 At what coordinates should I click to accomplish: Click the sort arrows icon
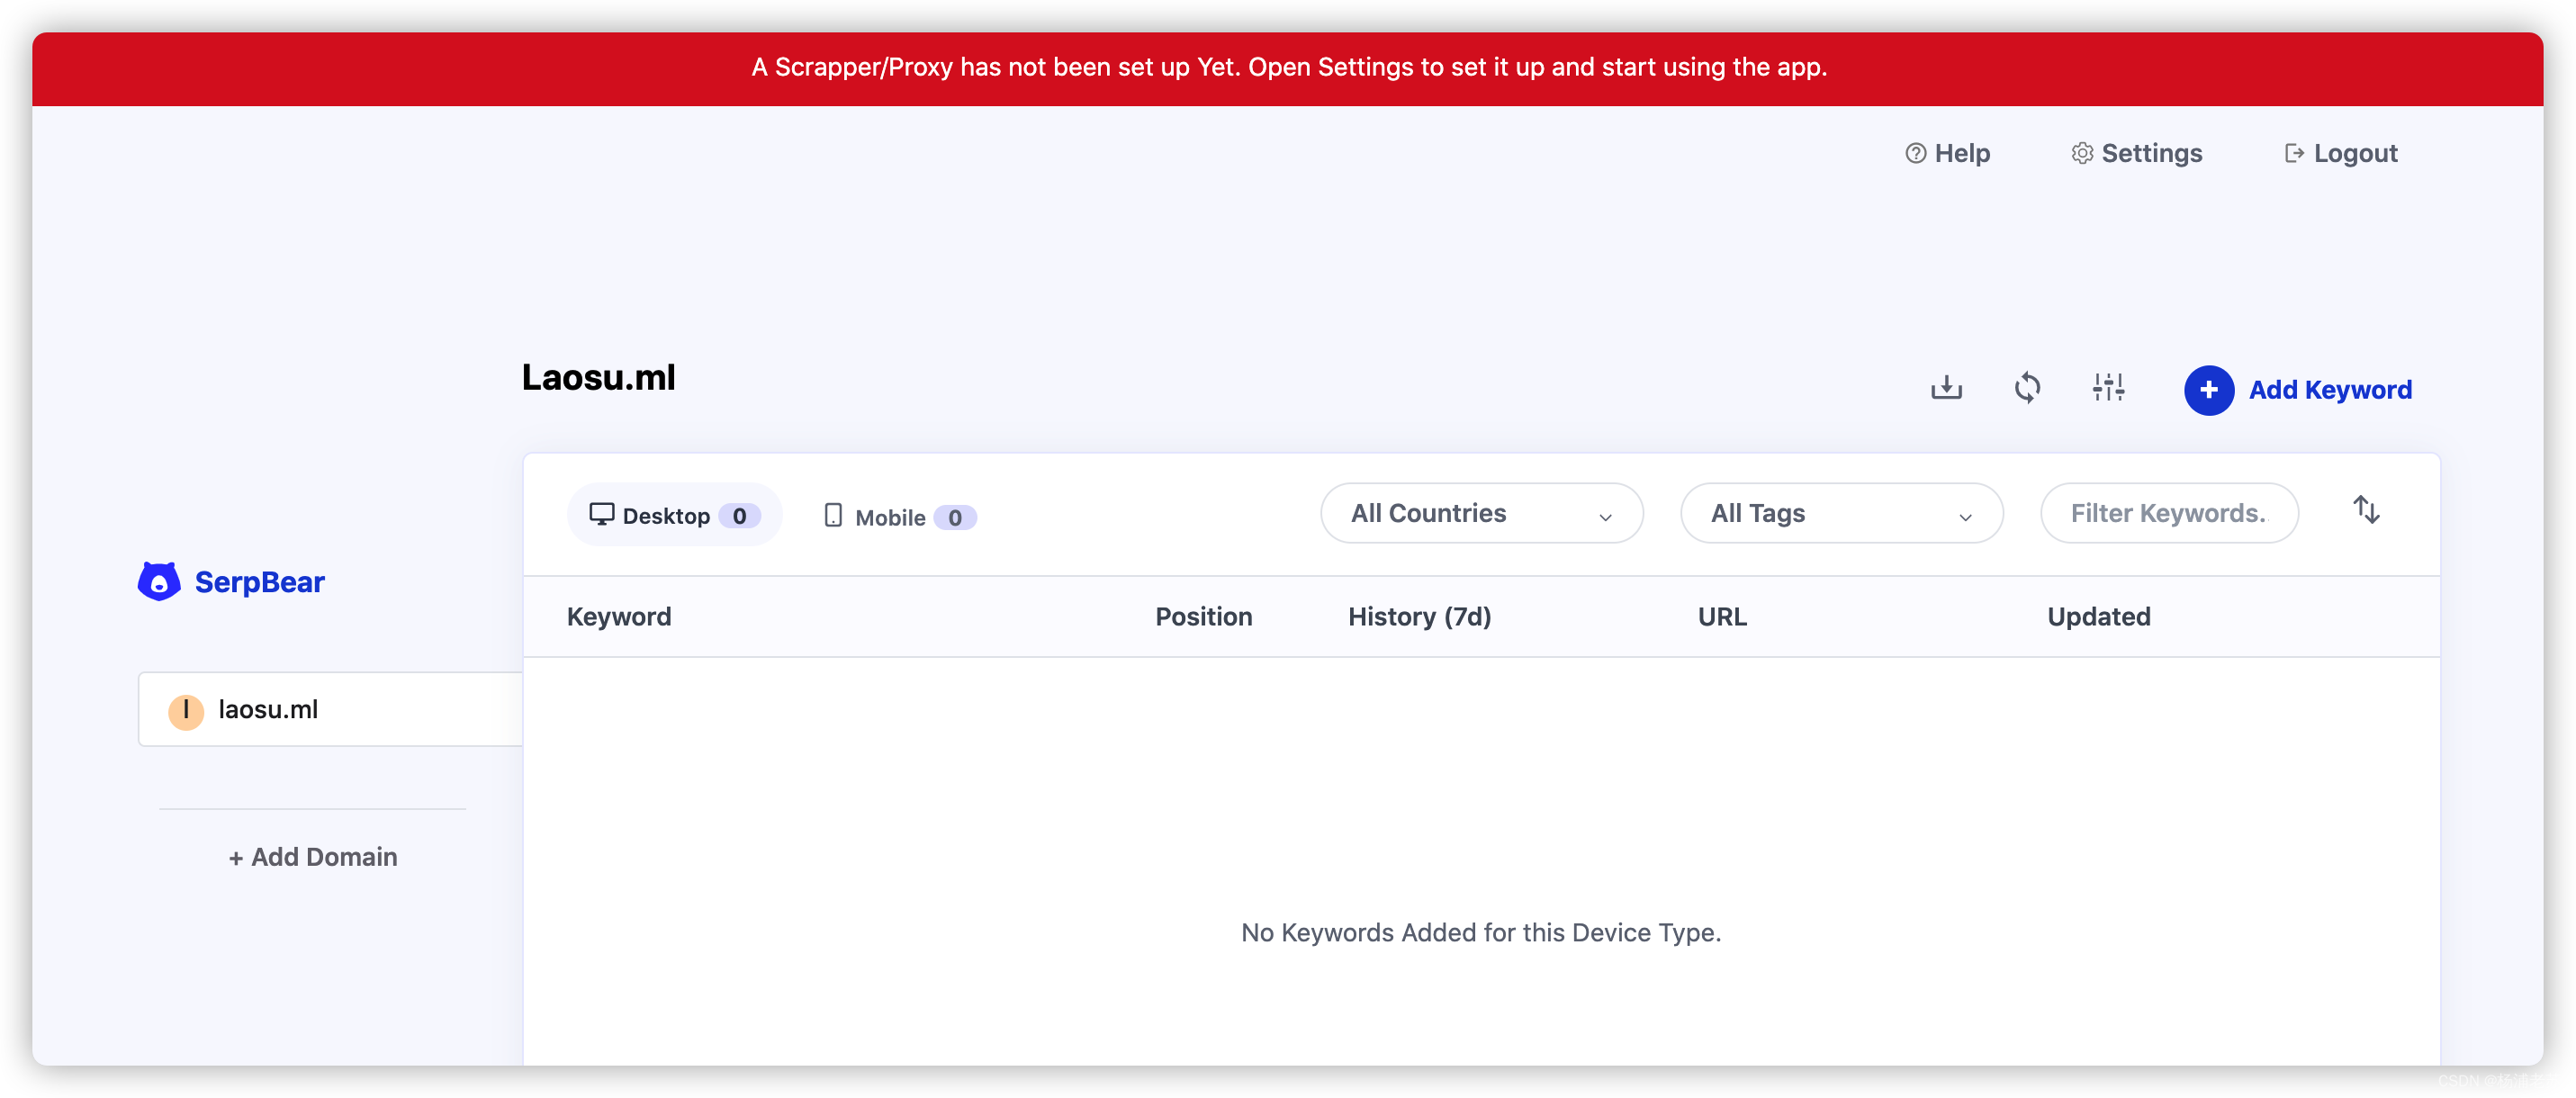(x=2366, y=510)
